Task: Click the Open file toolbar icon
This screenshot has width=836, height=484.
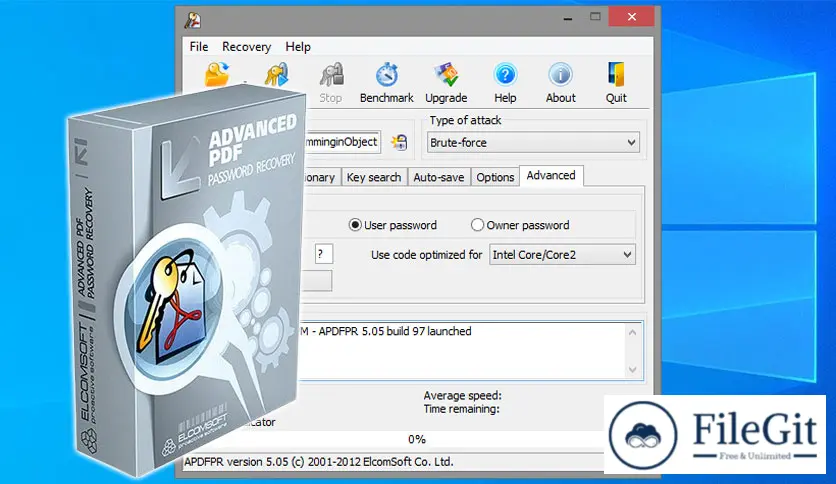Action: 217,75
